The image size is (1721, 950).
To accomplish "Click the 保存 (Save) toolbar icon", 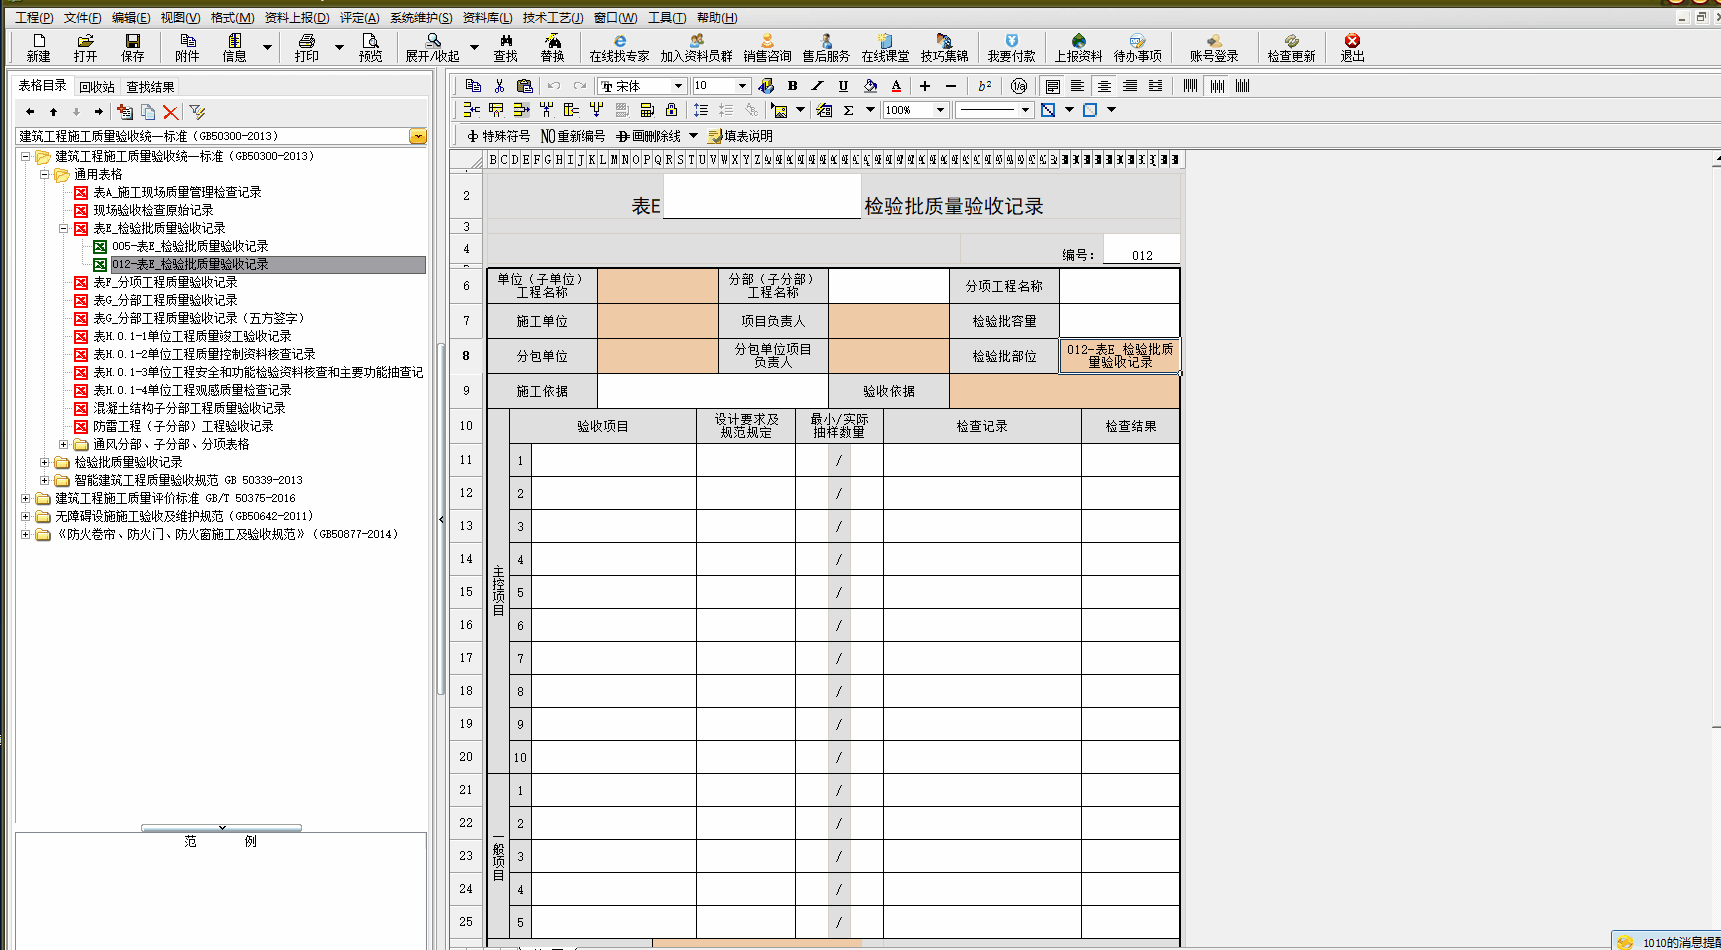I will point(132,47).
